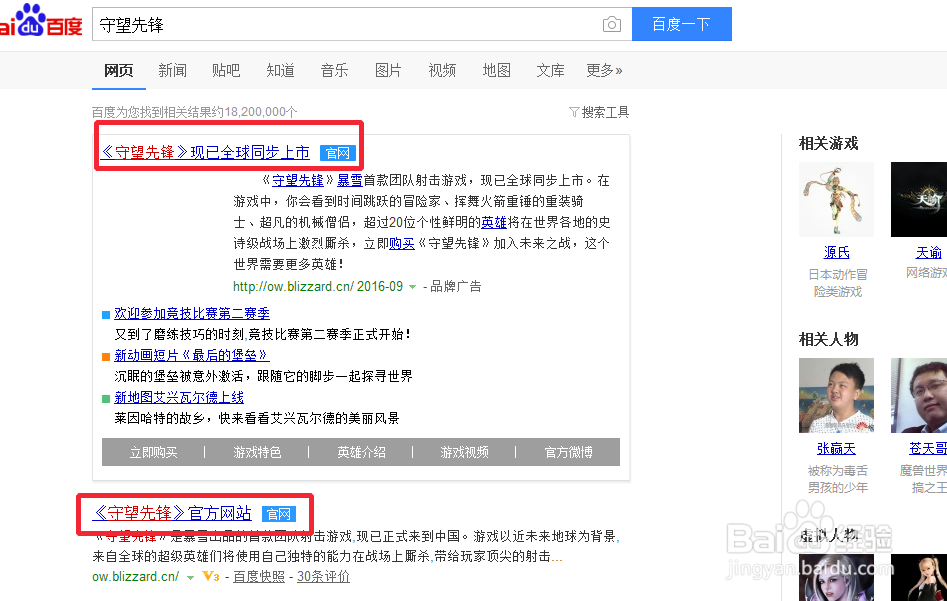Switch to the 新闻 tab
Viewport: 947px width, 601px height.
click(172, 71)
